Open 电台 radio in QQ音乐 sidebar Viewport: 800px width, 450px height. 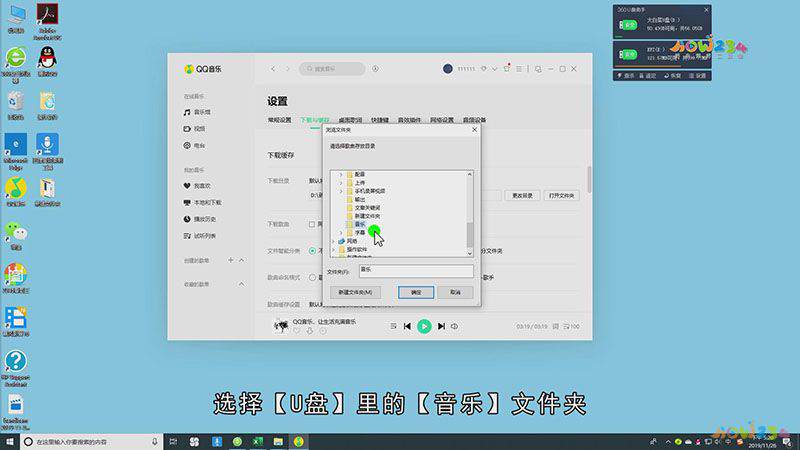[194, 146]
